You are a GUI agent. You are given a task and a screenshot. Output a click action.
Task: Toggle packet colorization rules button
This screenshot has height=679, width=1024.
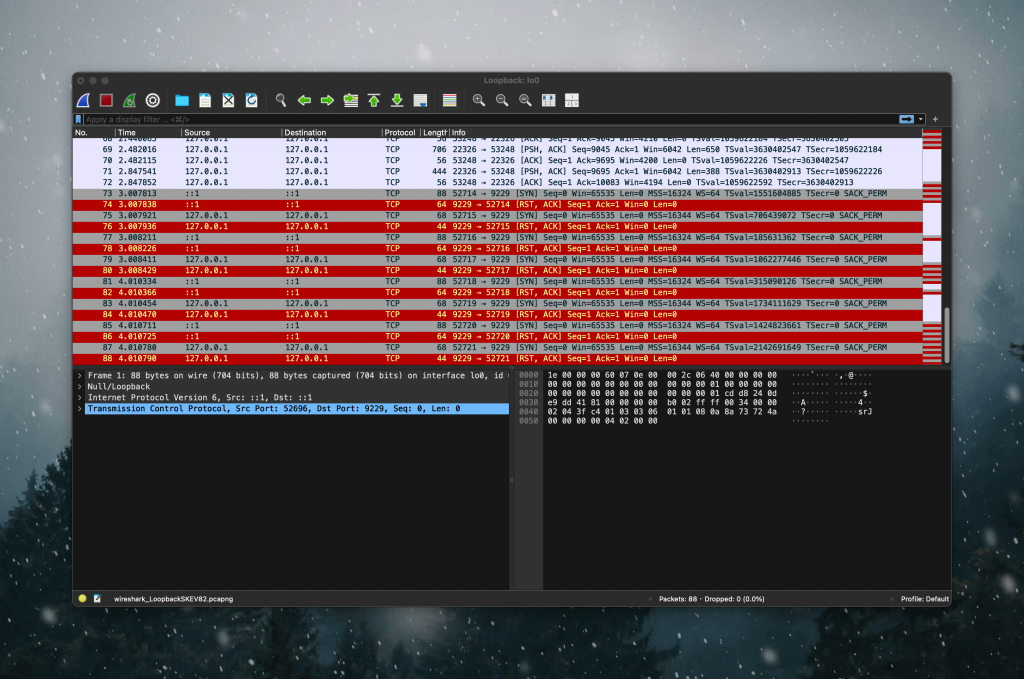(x=449, y=100)
